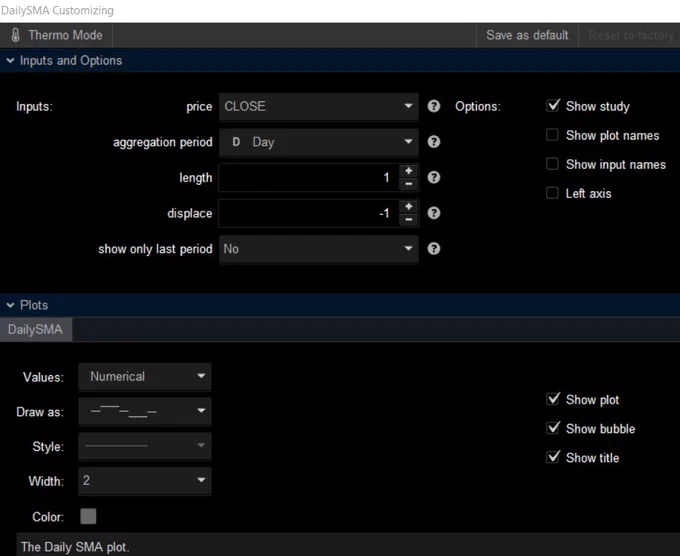Open the line Style dropdown
Image resolution: width=680 pixels, height=556 pixels.
point(145,446)
